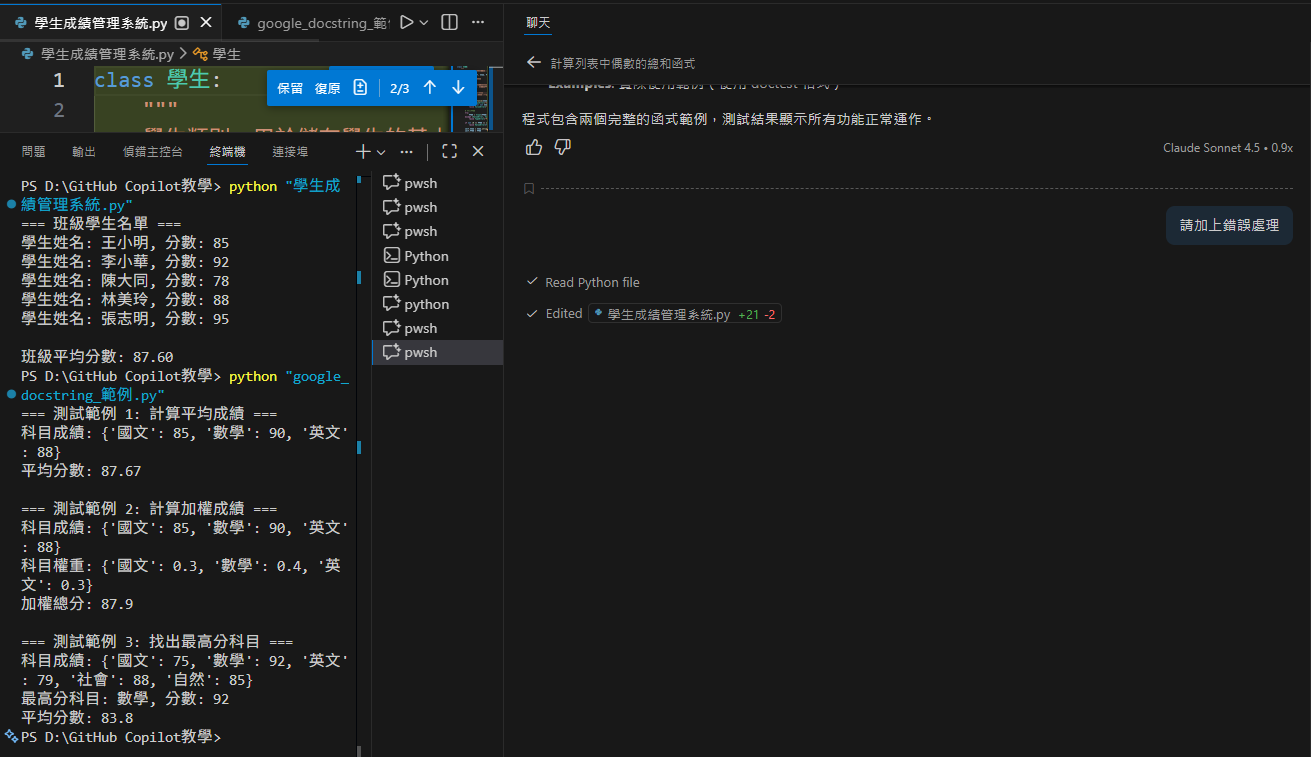1311x757 pixels.
Task: Click 復原 to undo the changes
Action: (327, 88)
